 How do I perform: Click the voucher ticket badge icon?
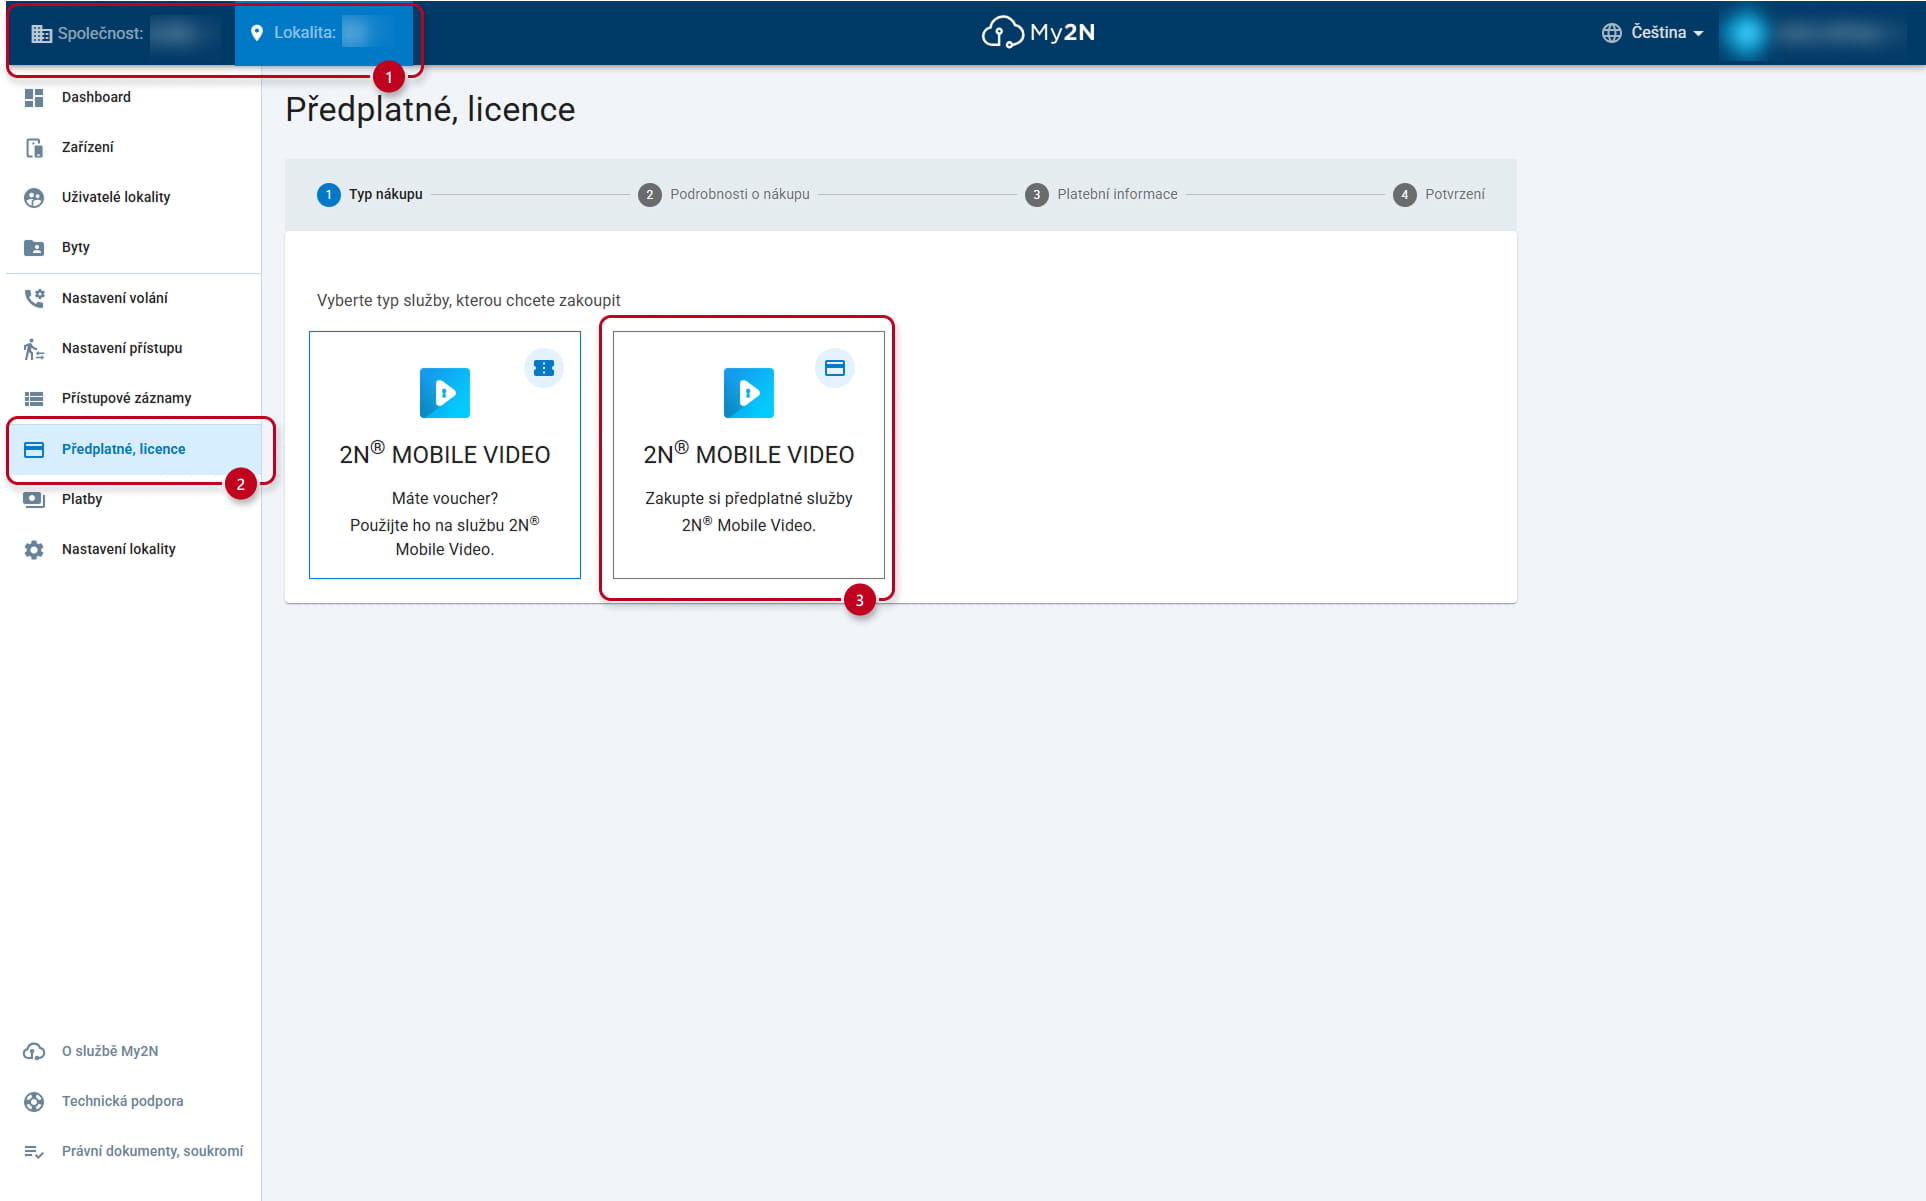[544, 368]
